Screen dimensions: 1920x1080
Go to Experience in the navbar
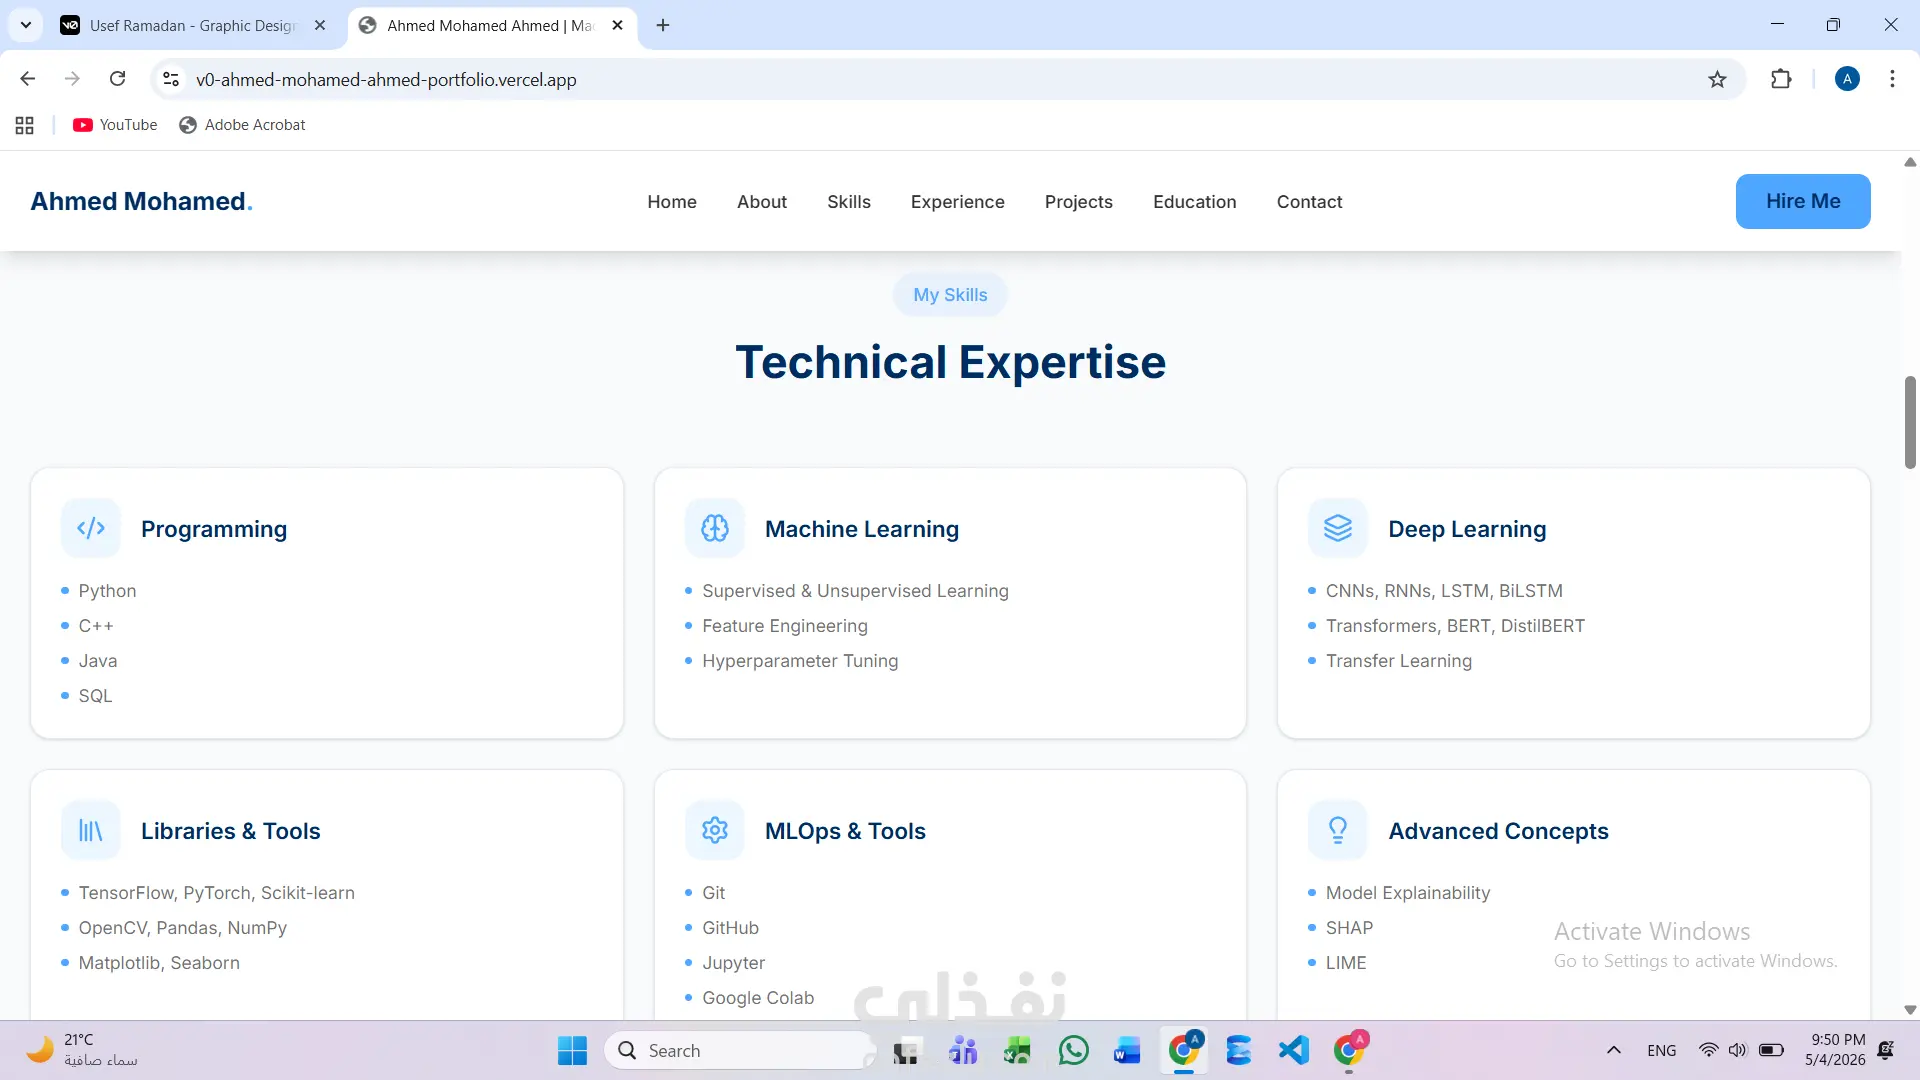point(958,202)
